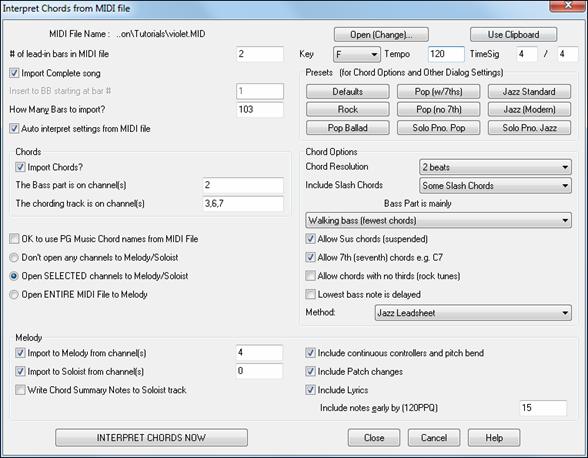Select Open ENTIRE MIDI File to Melody

(14, 294)
